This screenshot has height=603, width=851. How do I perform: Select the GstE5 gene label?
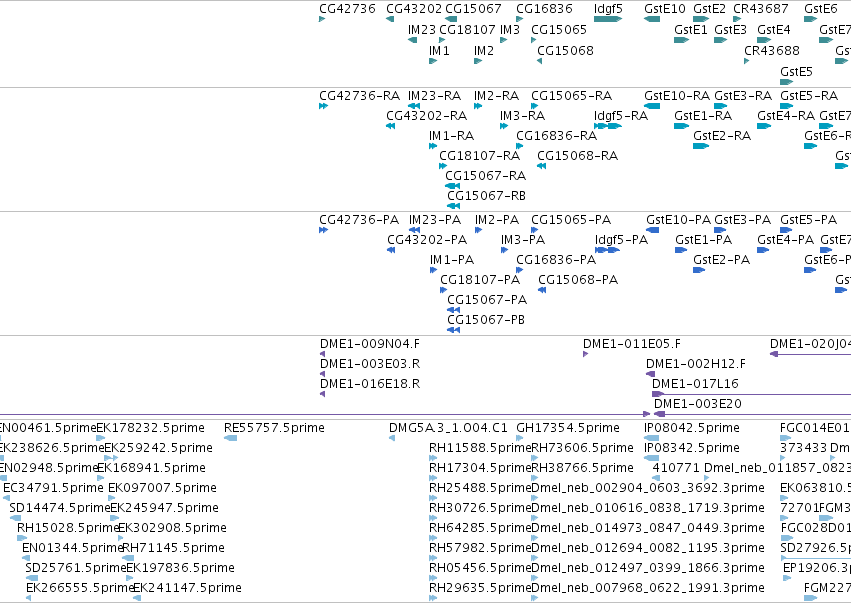796,72
